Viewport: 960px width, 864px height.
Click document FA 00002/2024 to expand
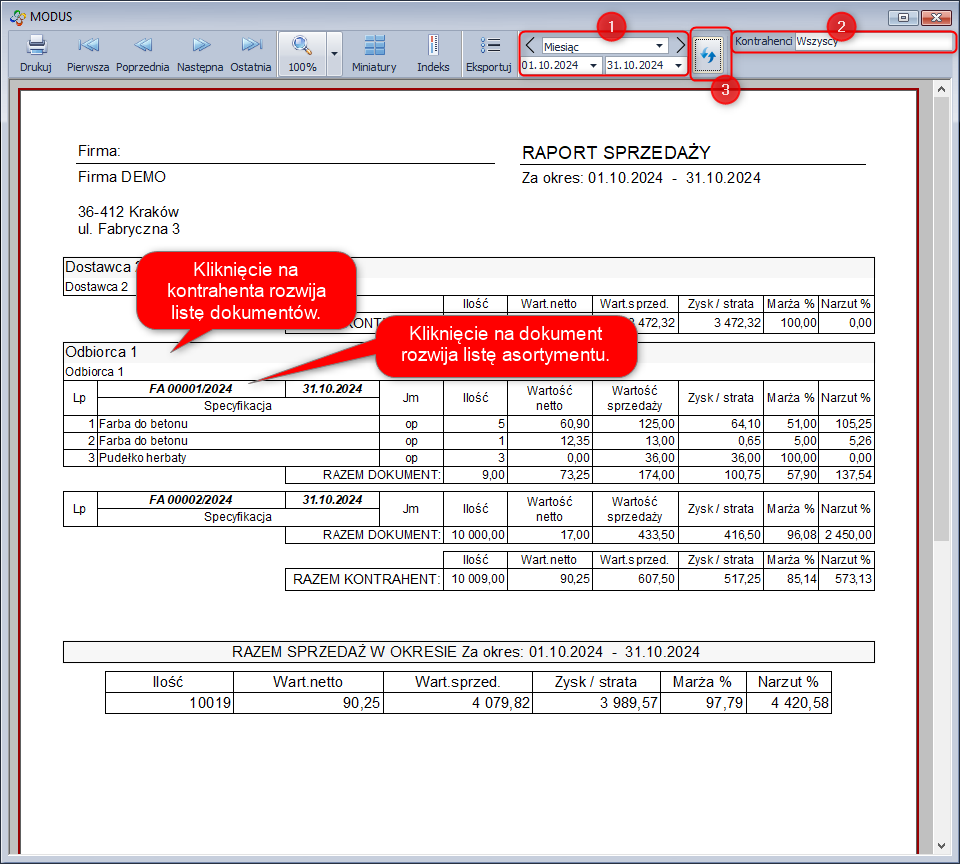(191, 499)
